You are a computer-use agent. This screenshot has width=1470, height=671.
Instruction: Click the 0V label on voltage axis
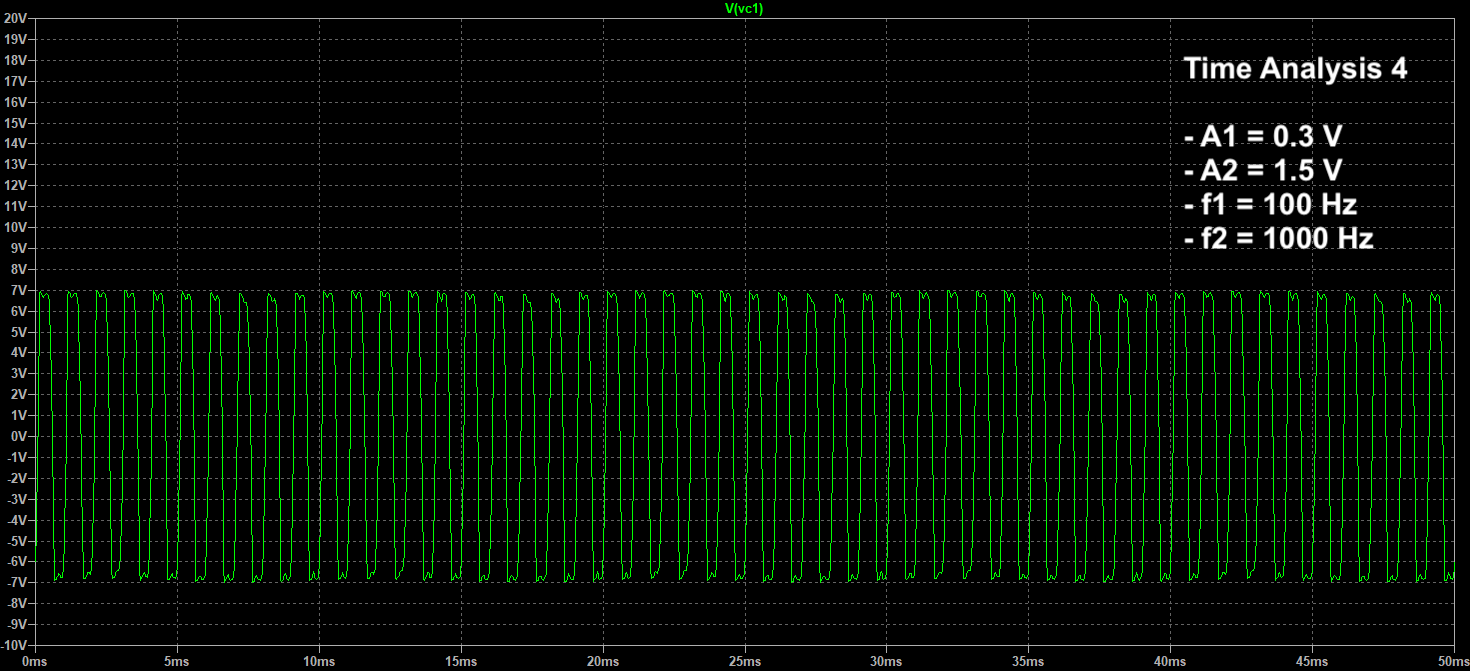coord(20,435)
